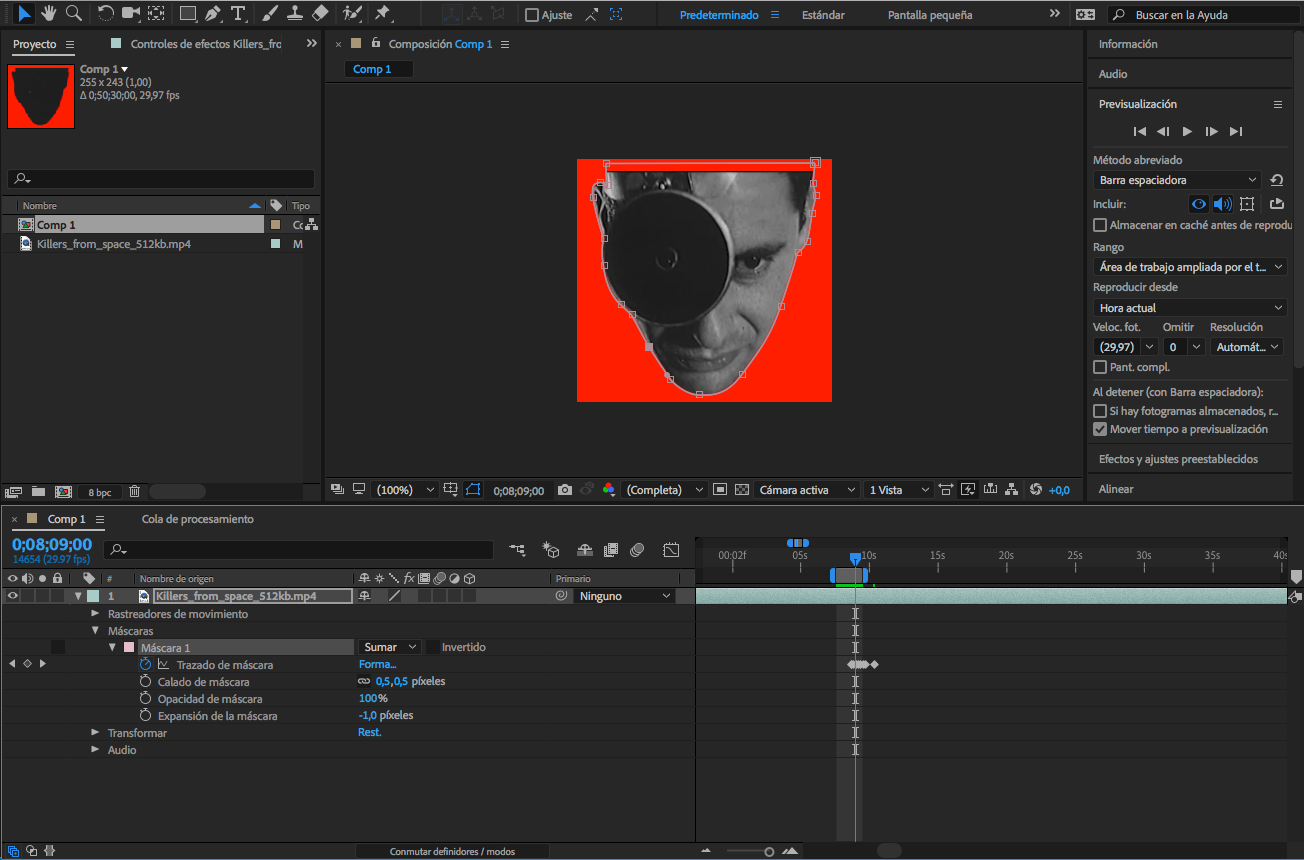Open the (Completa) resolution dropdown
The image size is (1304, 860).
[666, 490]
